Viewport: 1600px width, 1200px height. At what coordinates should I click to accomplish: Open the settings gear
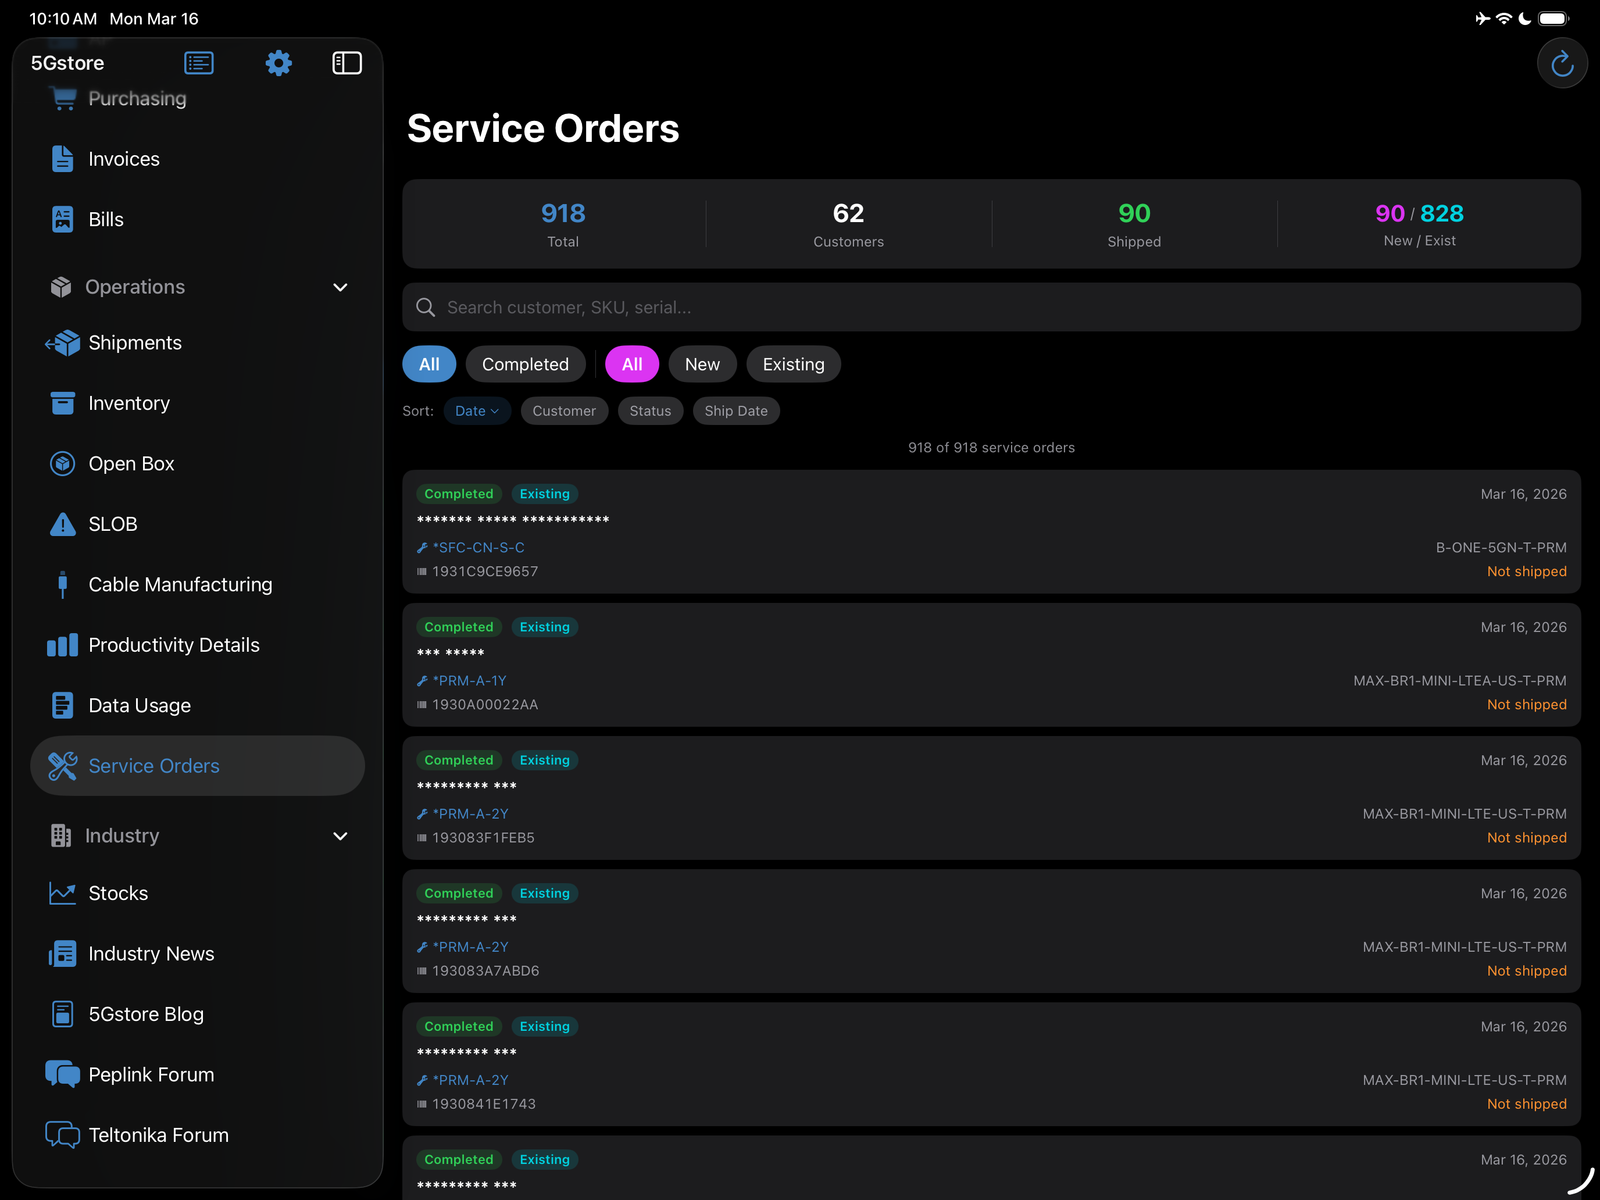coord(278,62)
